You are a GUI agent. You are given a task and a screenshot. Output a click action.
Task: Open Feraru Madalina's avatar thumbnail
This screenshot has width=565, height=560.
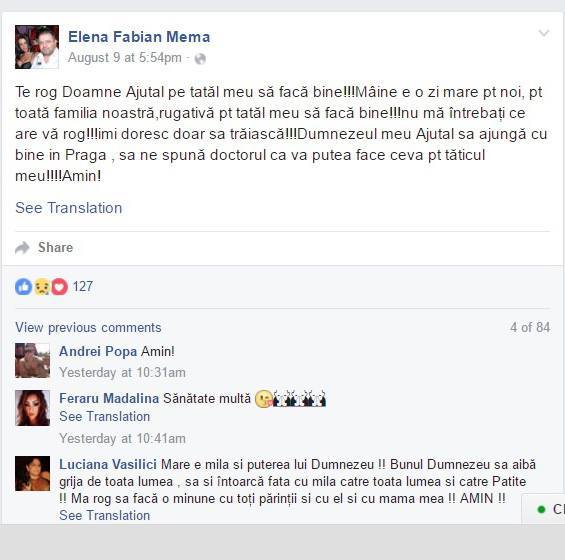[32, 408]
